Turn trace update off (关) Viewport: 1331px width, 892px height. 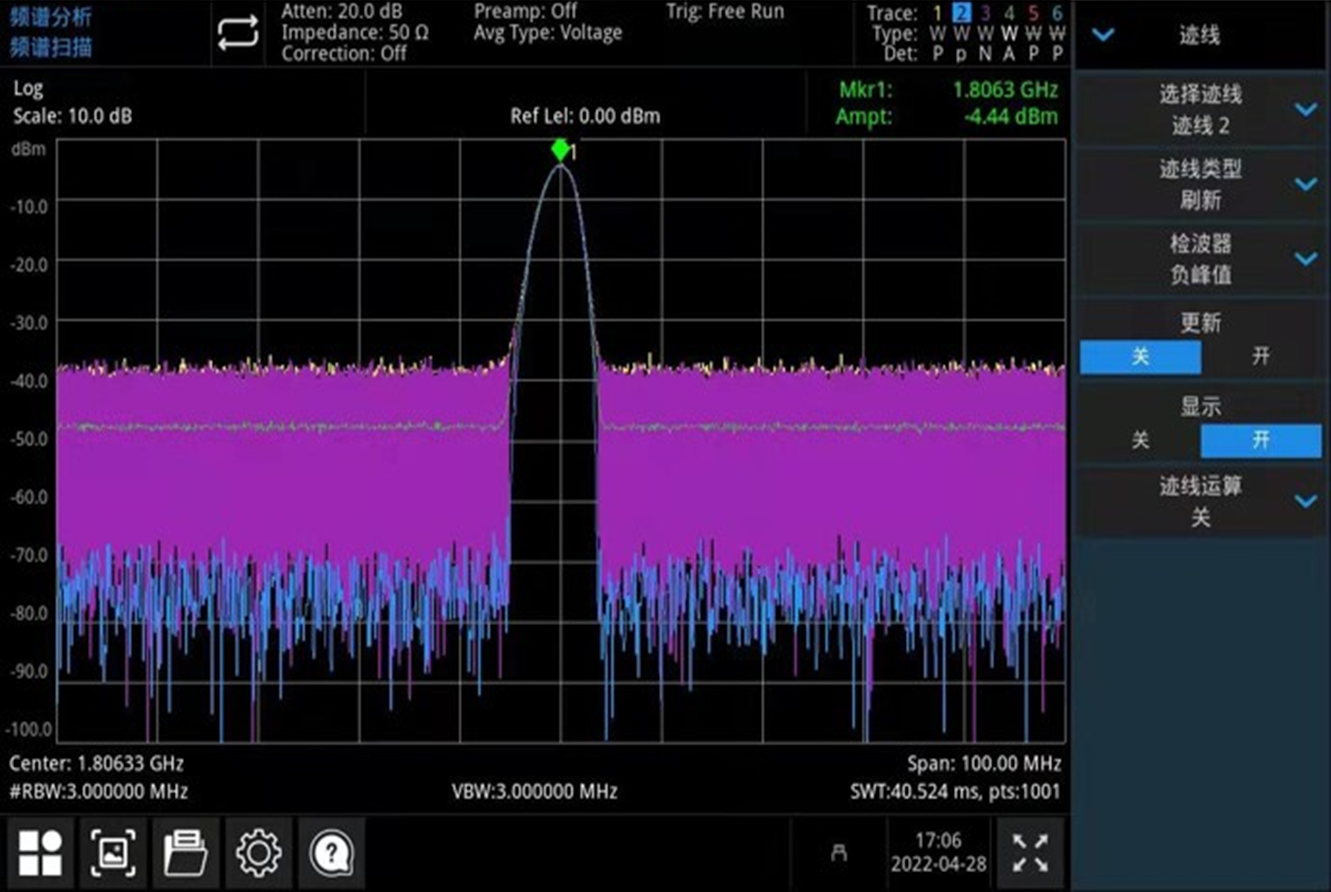click(x=1140, y=357)
